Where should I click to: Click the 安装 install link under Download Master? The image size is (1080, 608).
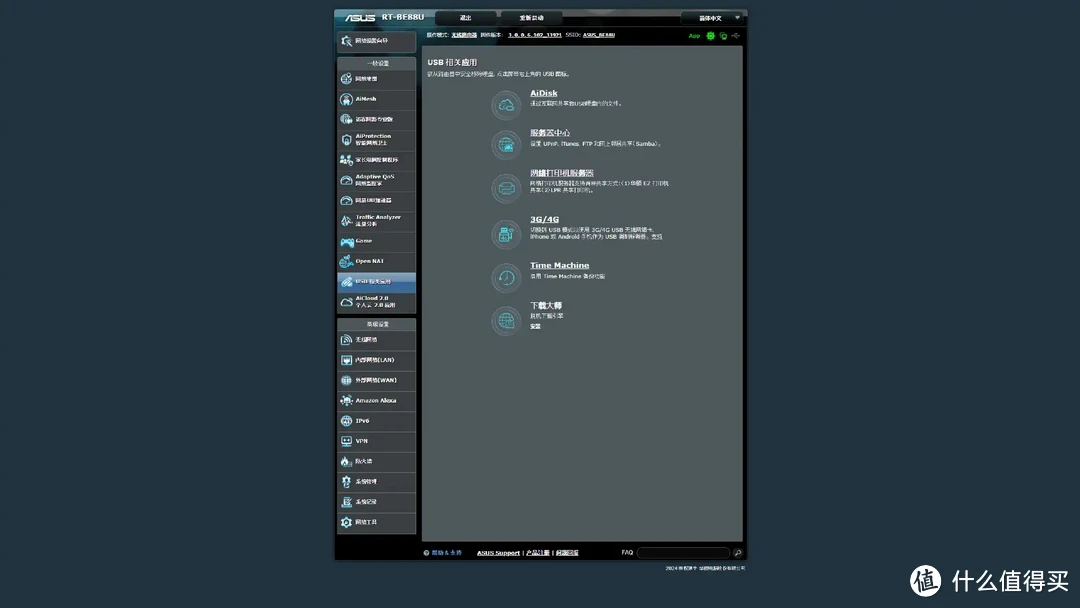(x=535, y=326)
